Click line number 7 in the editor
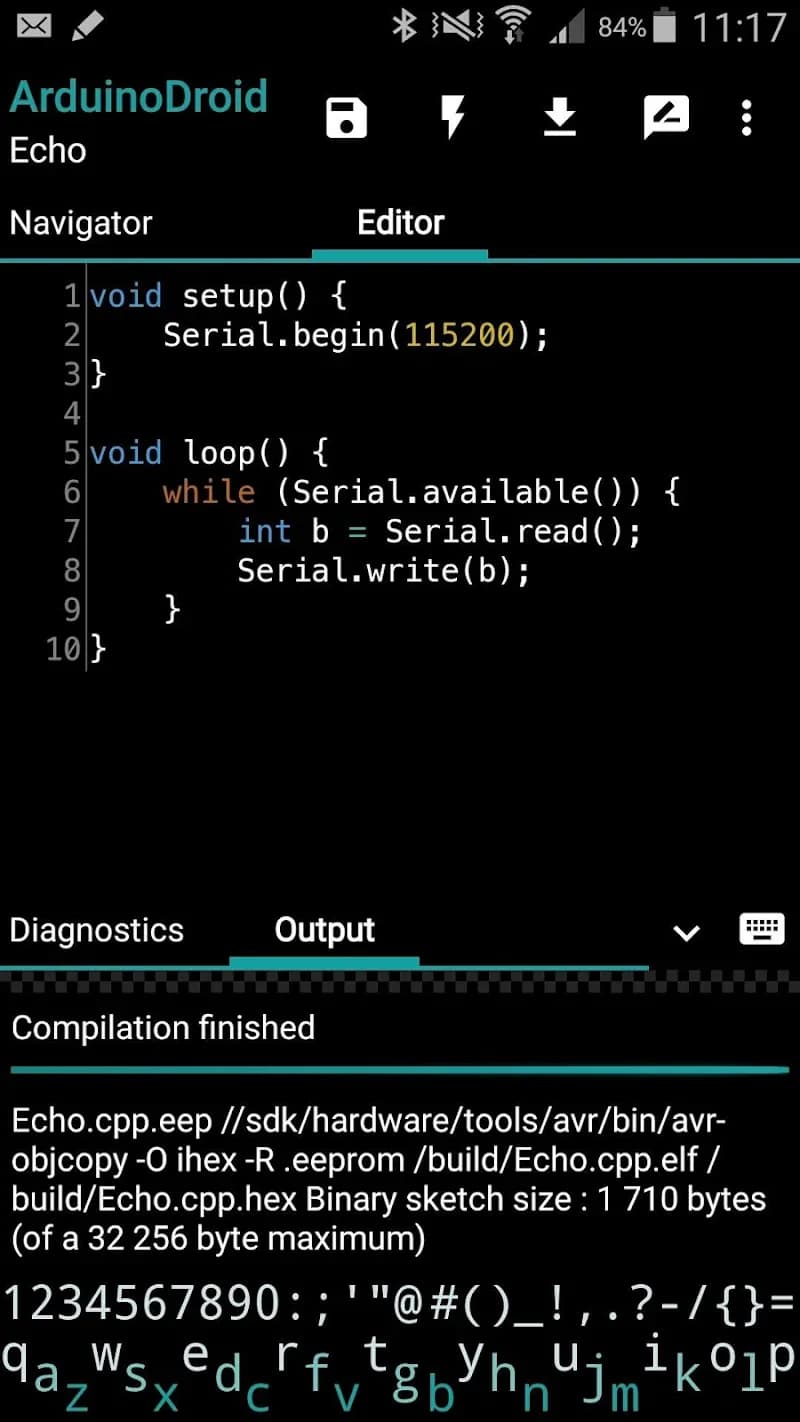This screenshot has height=1422, width=800. tap(71, 531)
